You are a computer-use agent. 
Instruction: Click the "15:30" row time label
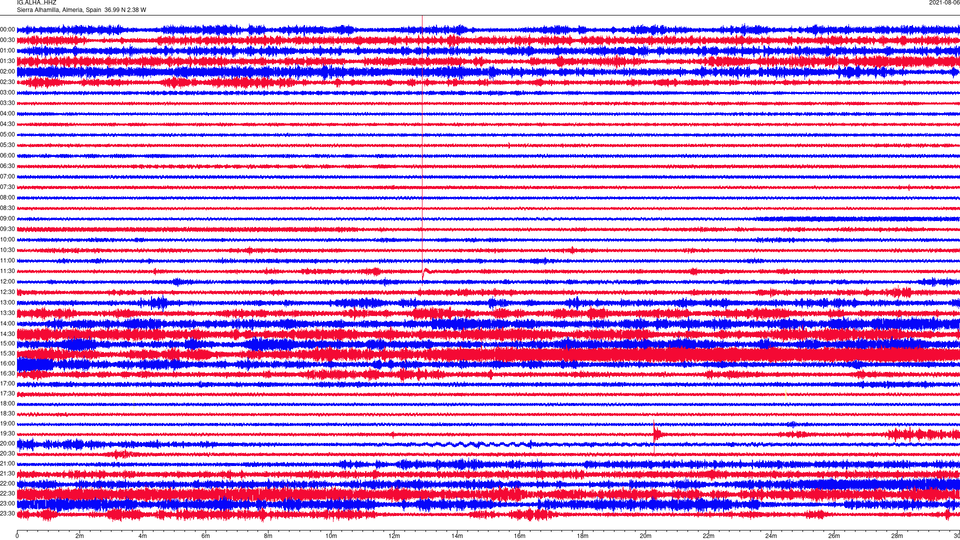pos(7,354)
